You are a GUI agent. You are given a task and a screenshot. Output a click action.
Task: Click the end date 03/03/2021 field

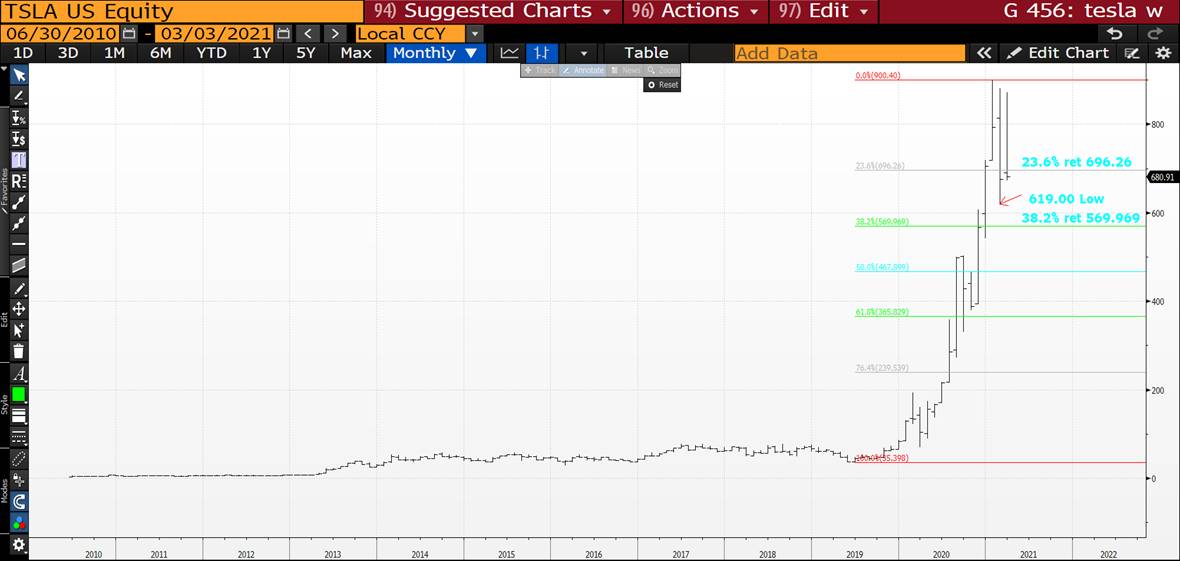click(214, 34)
